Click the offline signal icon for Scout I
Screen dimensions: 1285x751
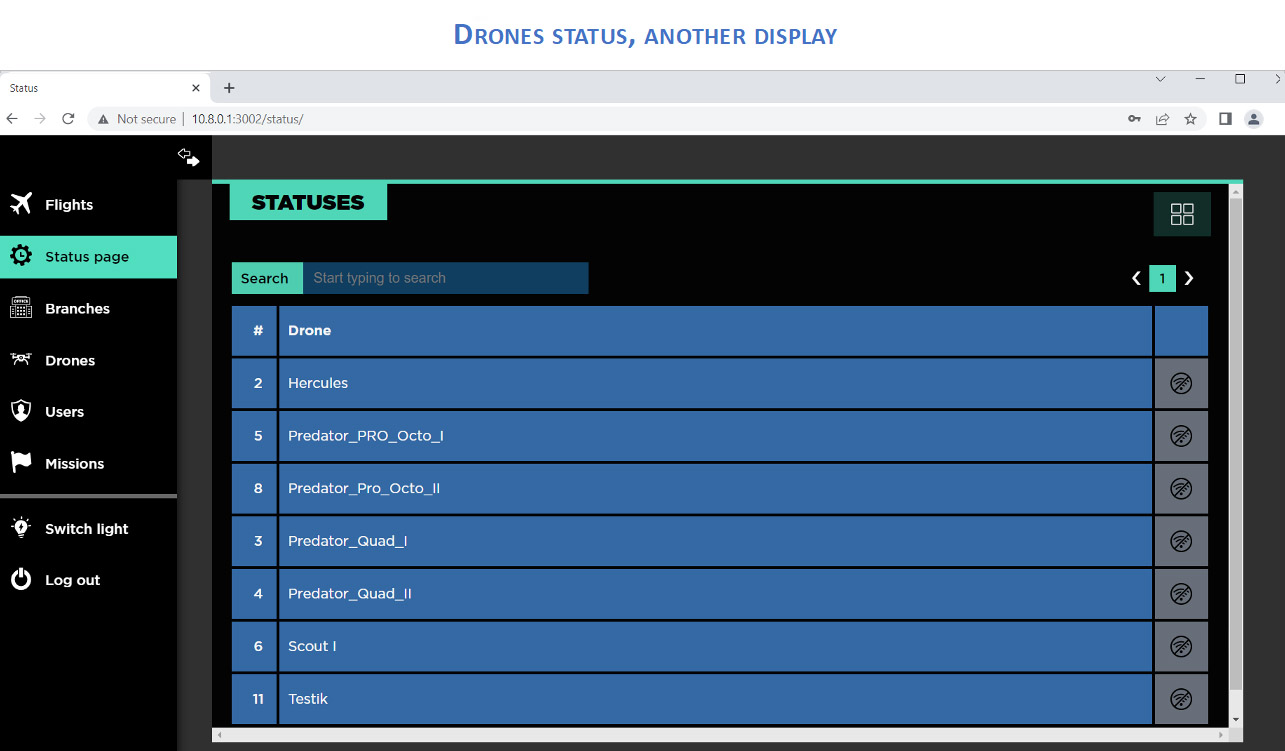click(1181, 646)
